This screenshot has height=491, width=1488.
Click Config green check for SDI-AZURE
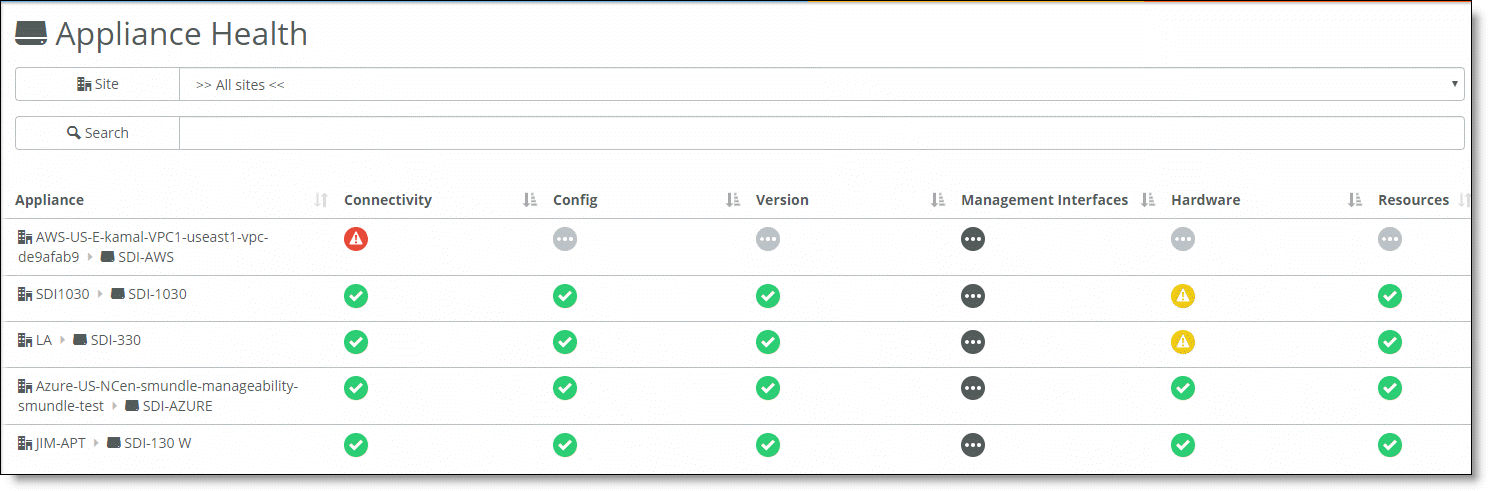(565, 388)
